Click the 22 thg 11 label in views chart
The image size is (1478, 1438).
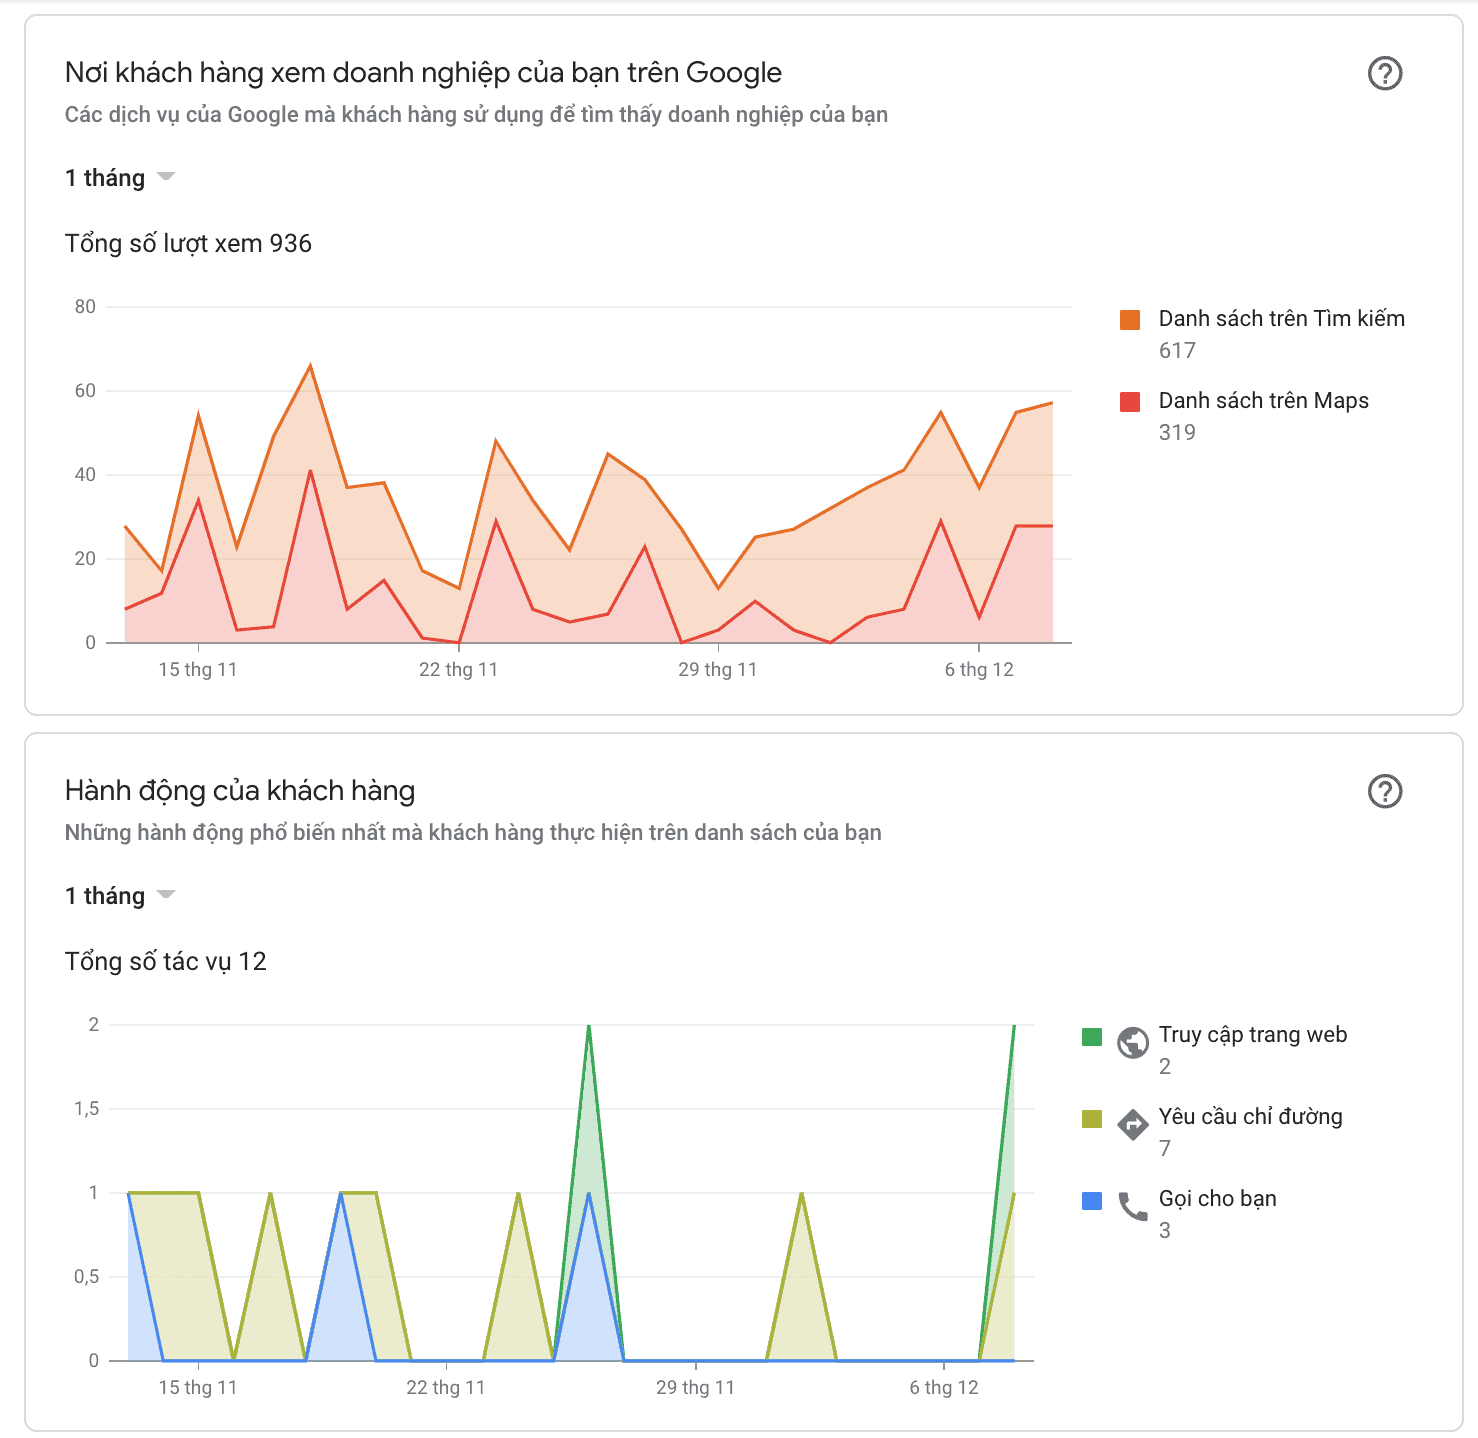pos(458,669)
